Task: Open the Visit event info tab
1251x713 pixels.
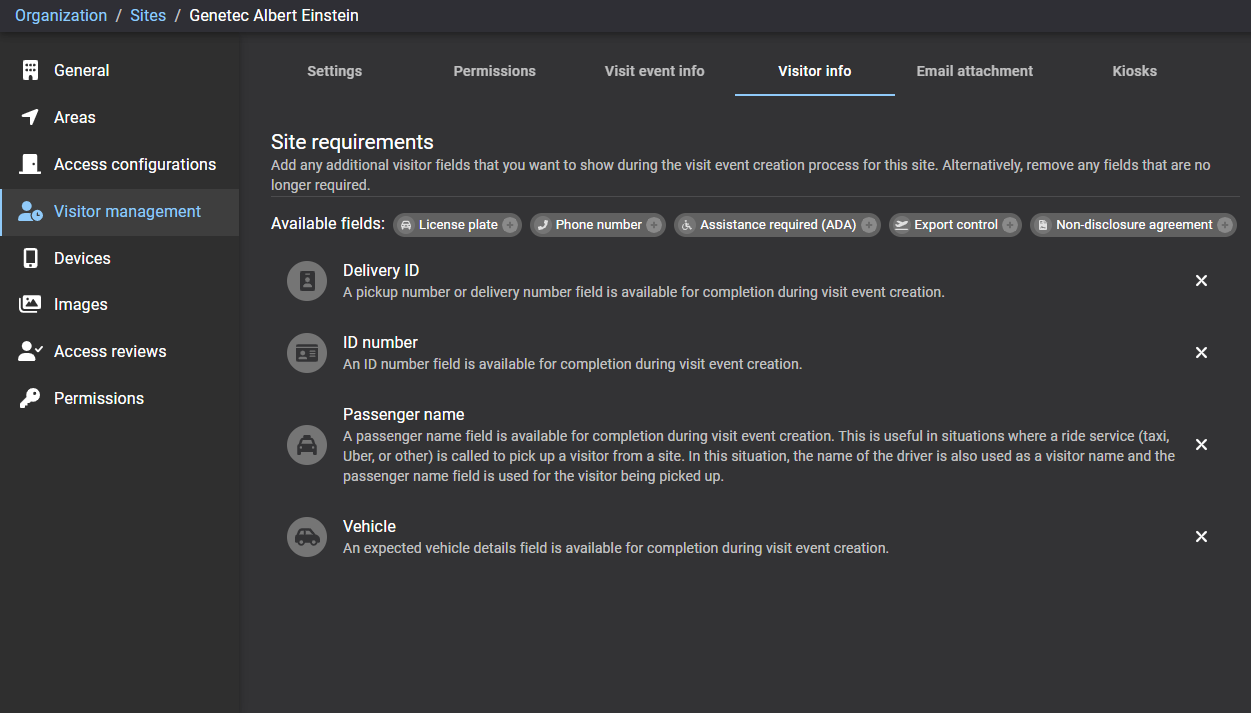Action: pyautogui.click(x=654, y=71)
